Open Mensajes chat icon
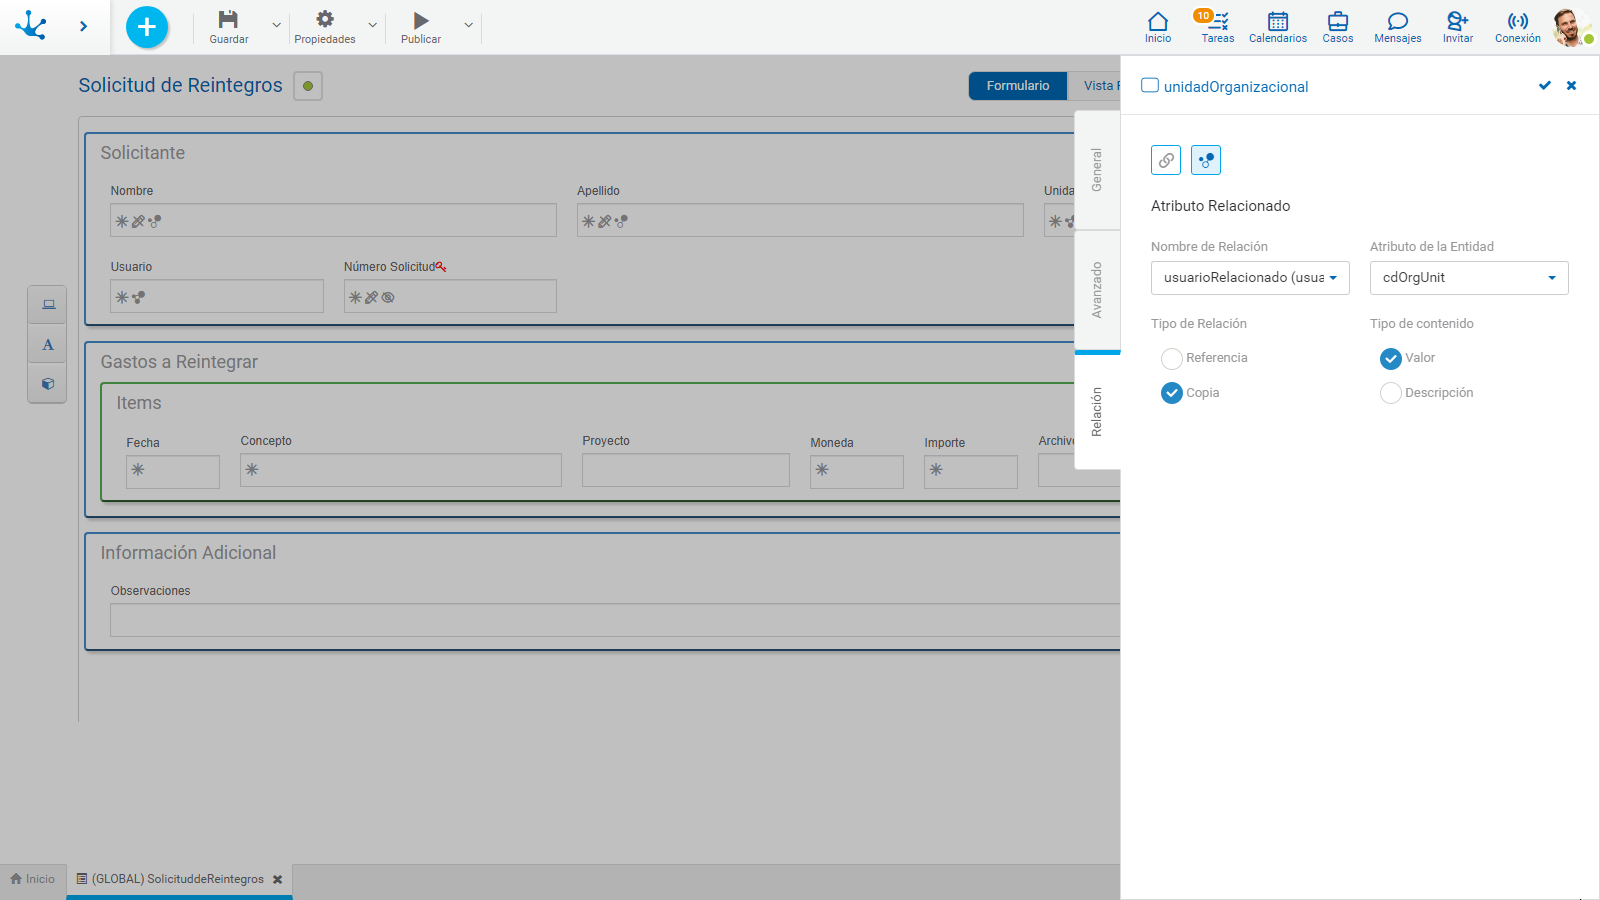Viewport: 1600px width, 900px height. point(1398,27)
